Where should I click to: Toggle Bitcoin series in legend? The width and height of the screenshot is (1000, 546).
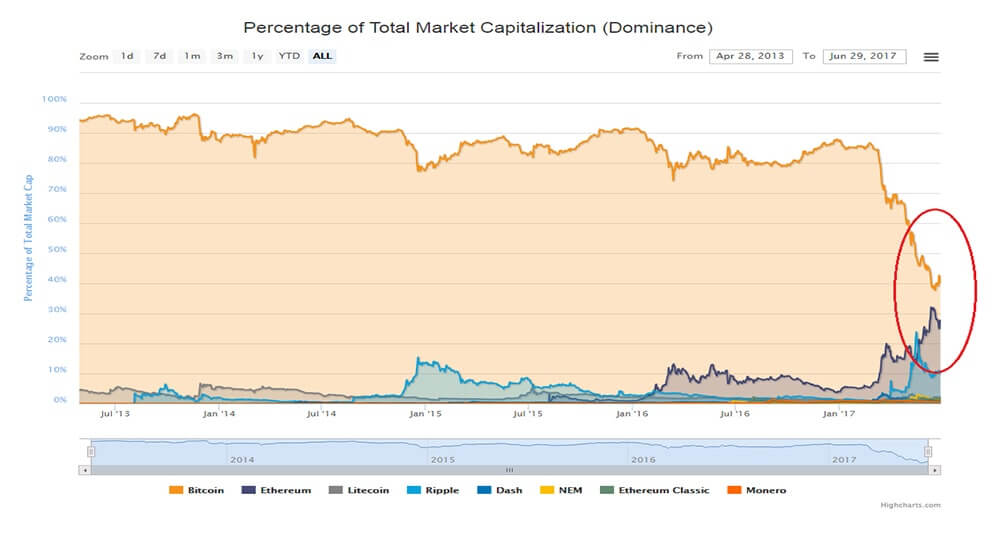pos(198,490)
